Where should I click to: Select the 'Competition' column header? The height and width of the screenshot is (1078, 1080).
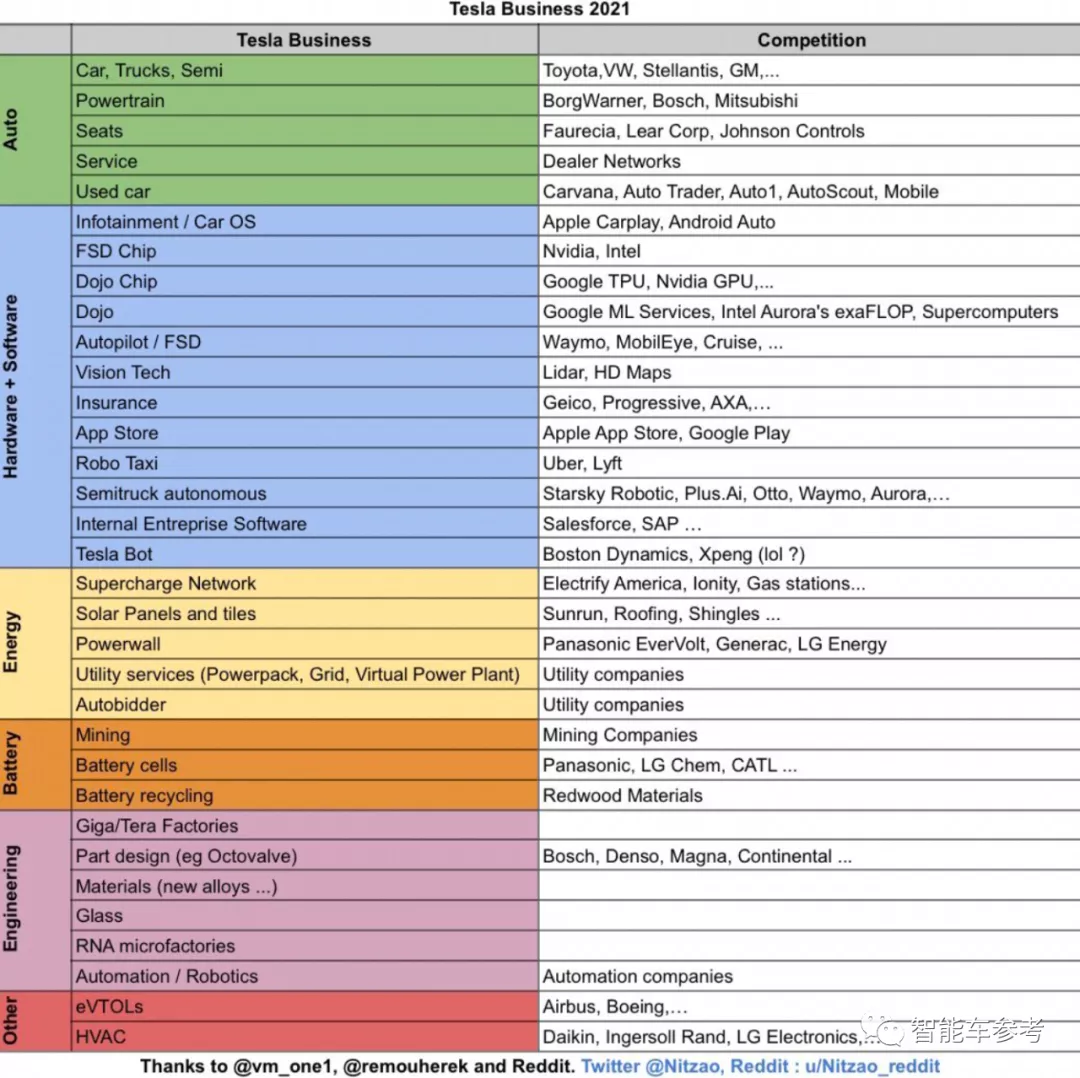[810, 41]
